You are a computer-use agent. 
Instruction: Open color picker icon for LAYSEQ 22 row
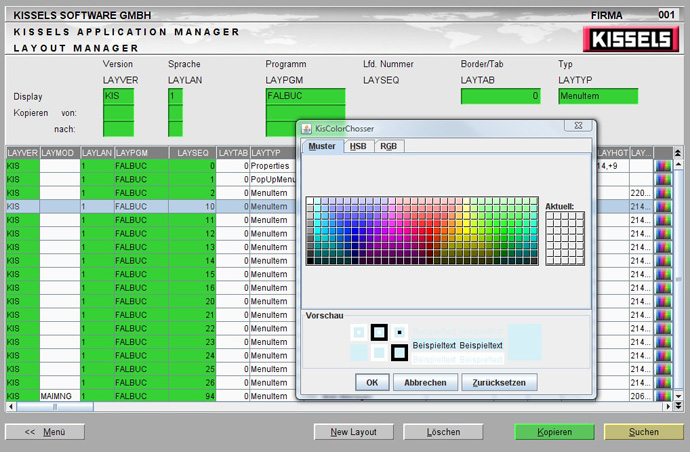[663, 329]
